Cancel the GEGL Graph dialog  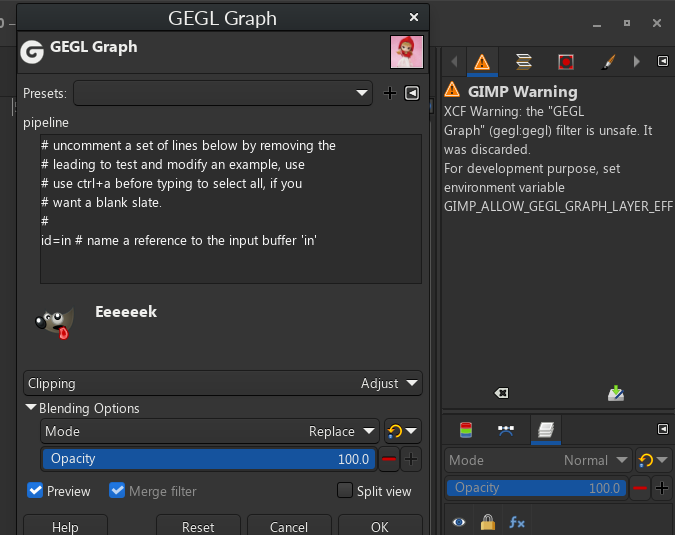tap(289, 526)
